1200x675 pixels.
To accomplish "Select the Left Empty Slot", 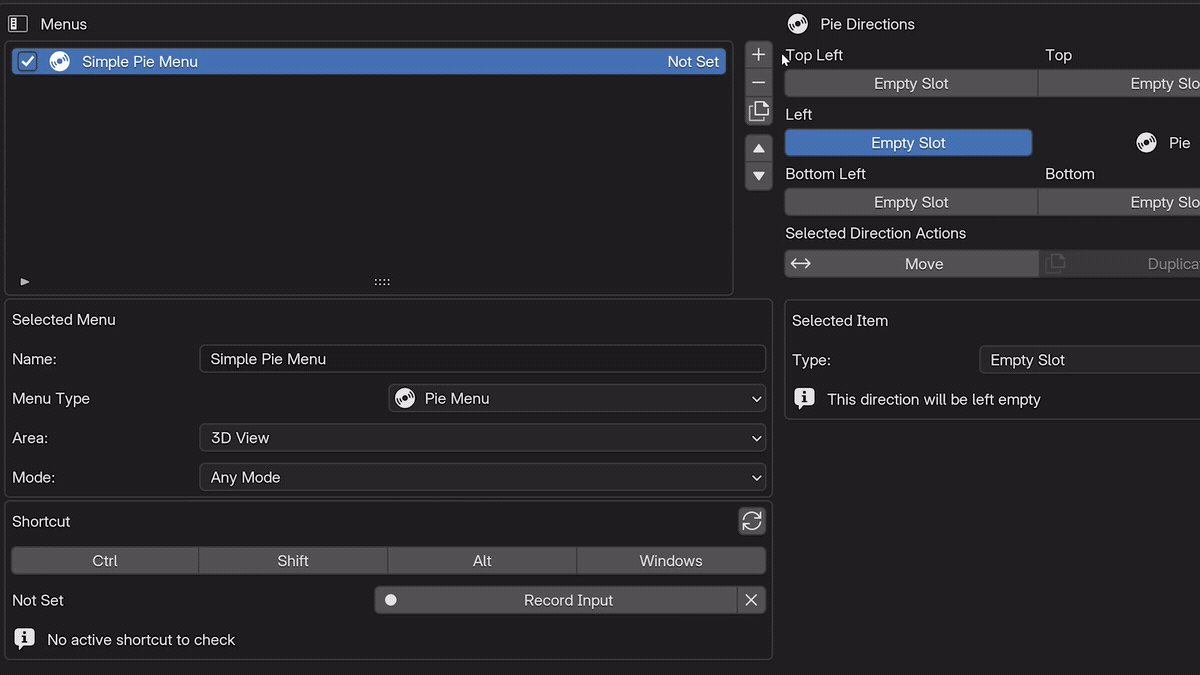I will [908, 143].
